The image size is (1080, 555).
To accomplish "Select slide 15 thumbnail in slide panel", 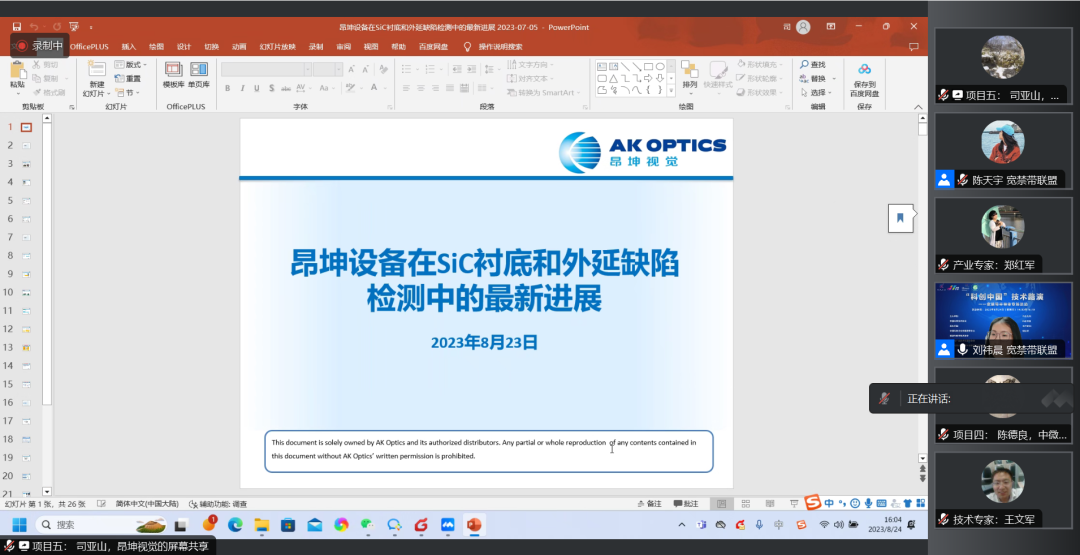I will (x=26, y=384).
